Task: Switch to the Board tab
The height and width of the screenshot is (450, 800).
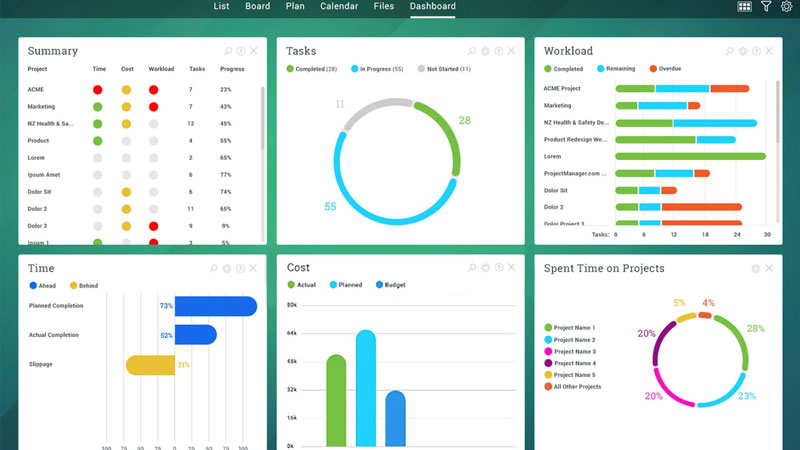Action: pyautogui.click(x=257, y=6)
